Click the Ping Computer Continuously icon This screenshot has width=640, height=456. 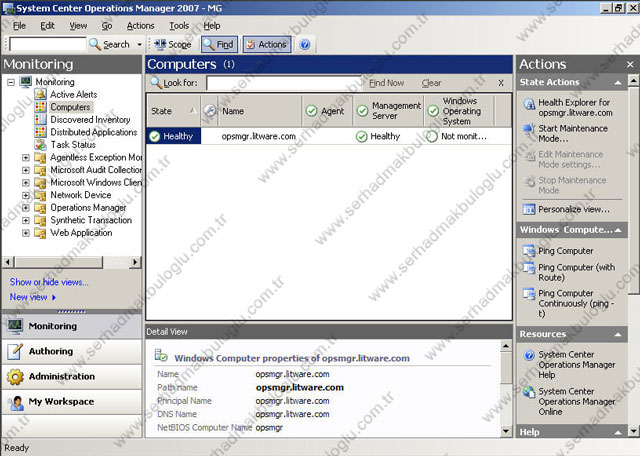point(529,294)
